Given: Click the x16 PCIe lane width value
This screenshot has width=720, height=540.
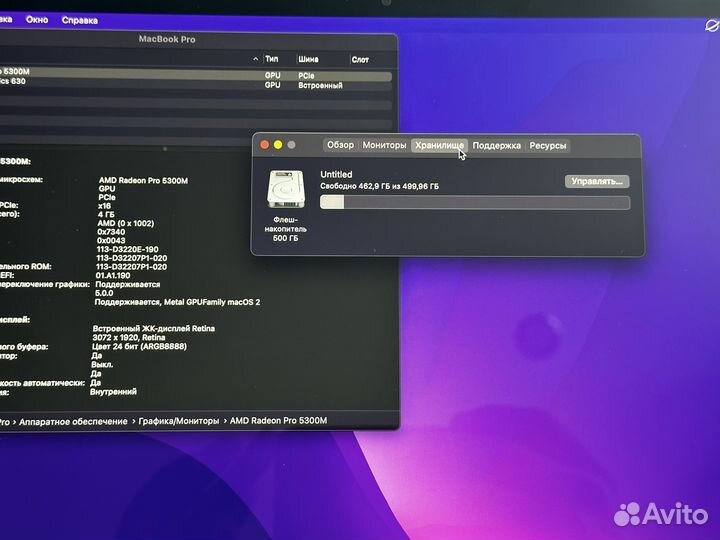Looking at the screenshot, I should (104, 206).
